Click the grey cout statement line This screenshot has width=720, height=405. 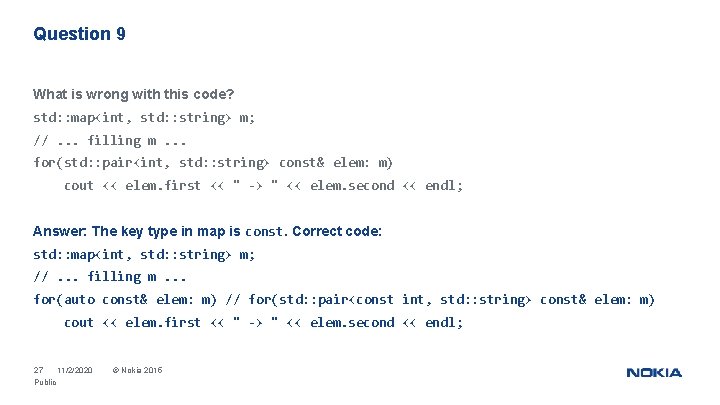263,186
